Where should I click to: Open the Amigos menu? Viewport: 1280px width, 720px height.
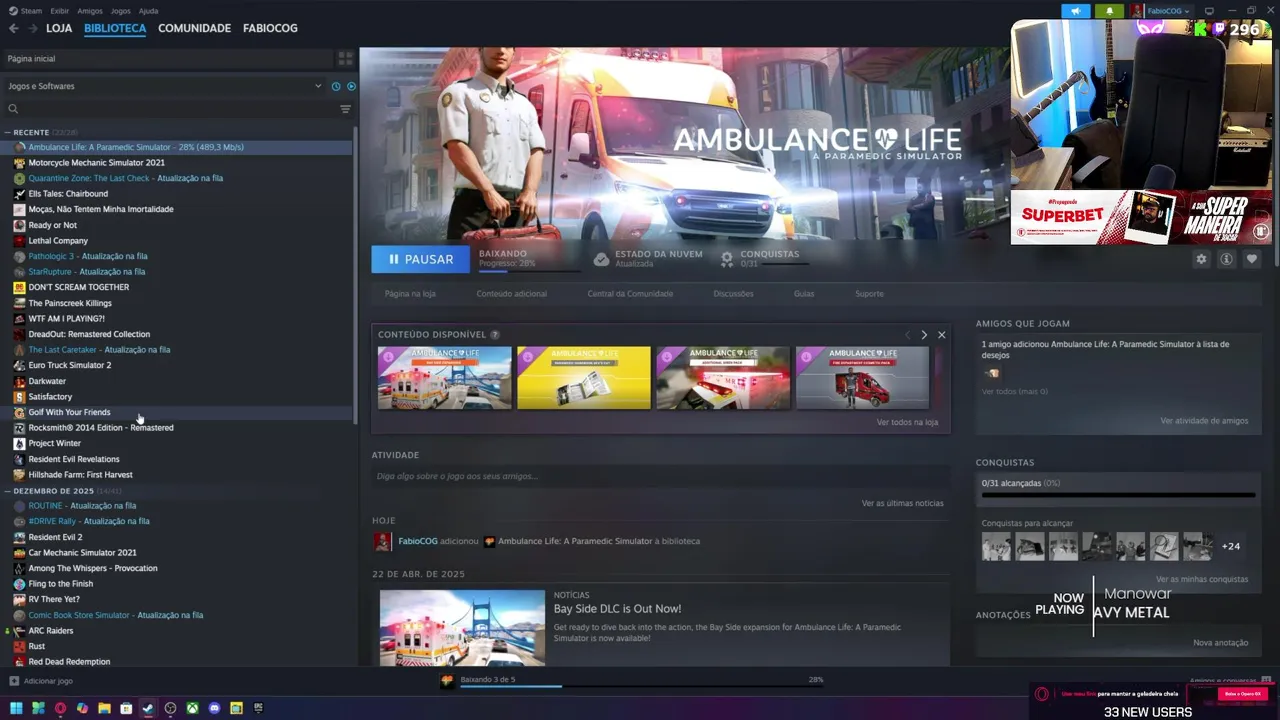90,11
